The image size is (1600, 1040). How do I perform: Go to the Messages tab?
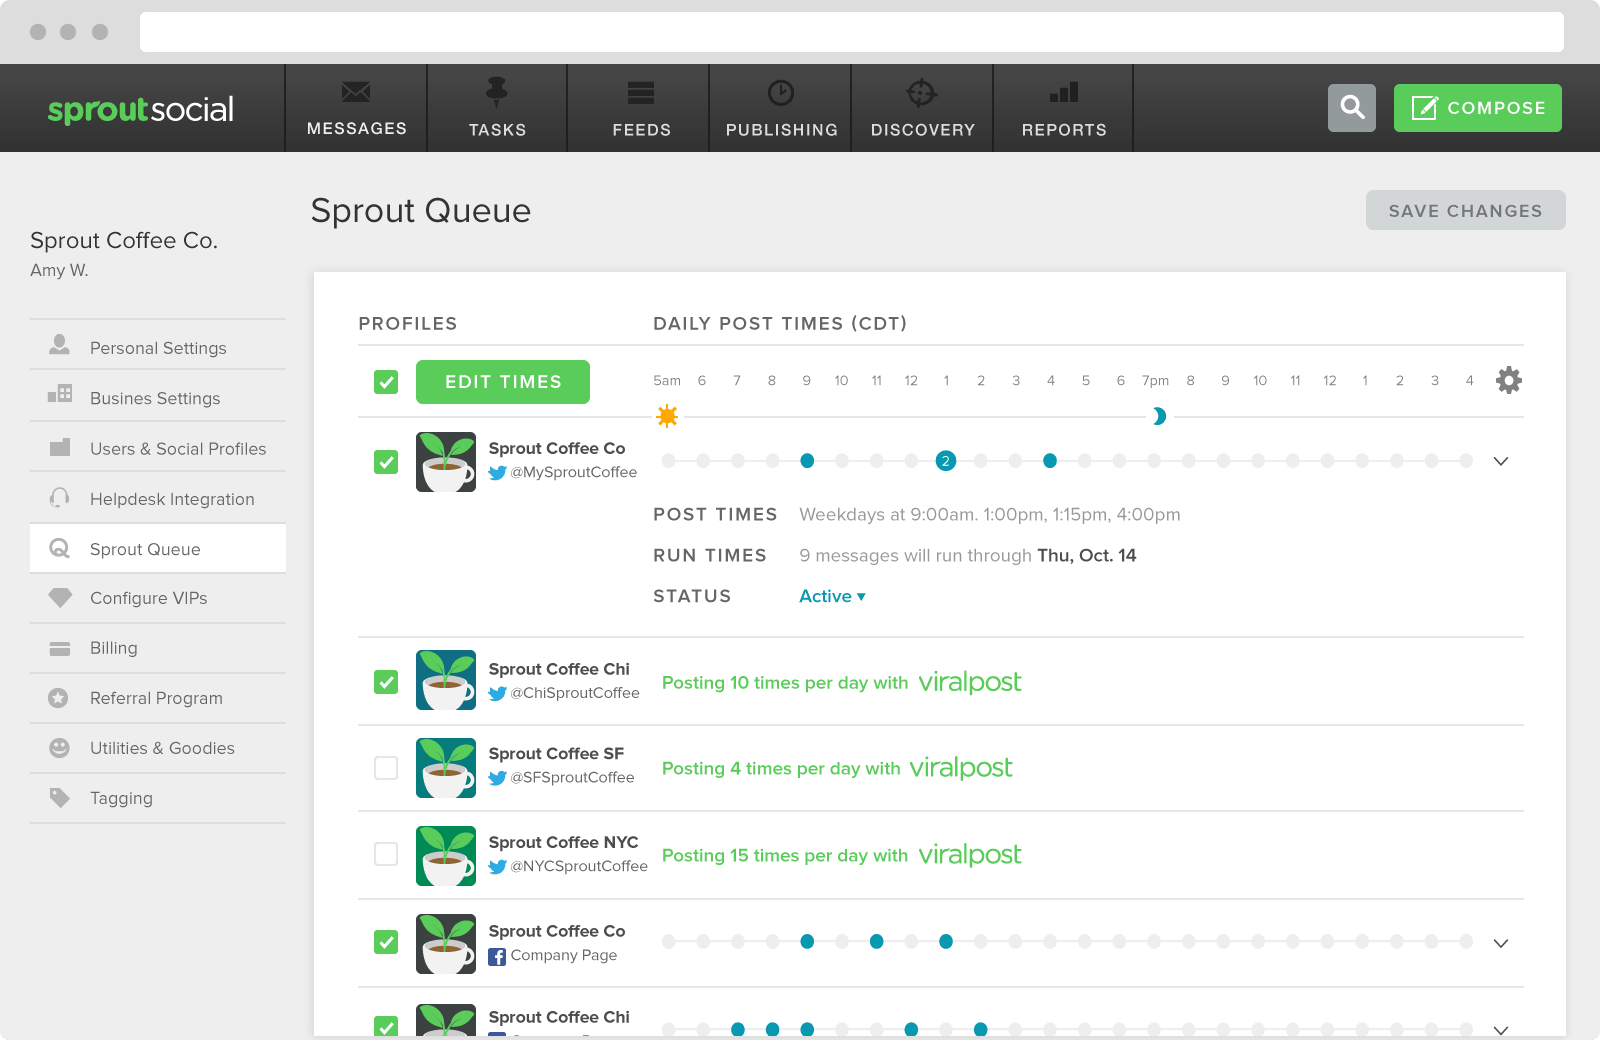click(357, 108)
